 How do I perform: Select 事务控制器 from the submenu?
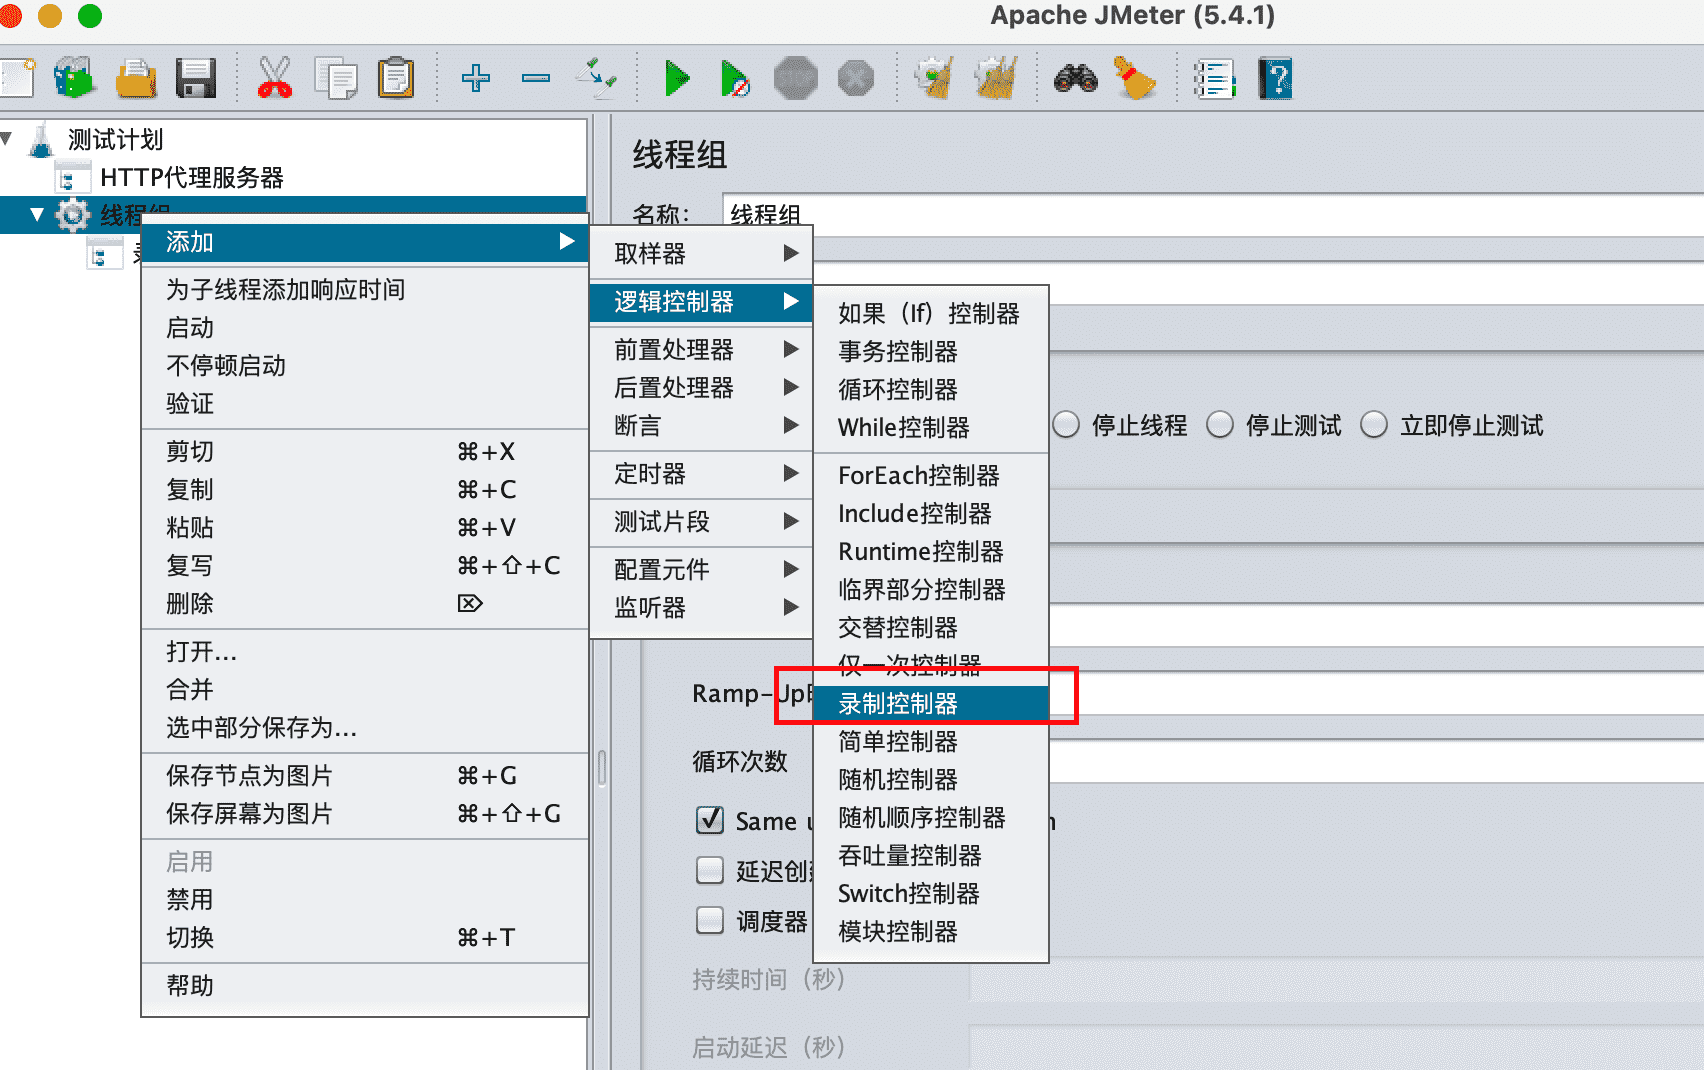931,351
